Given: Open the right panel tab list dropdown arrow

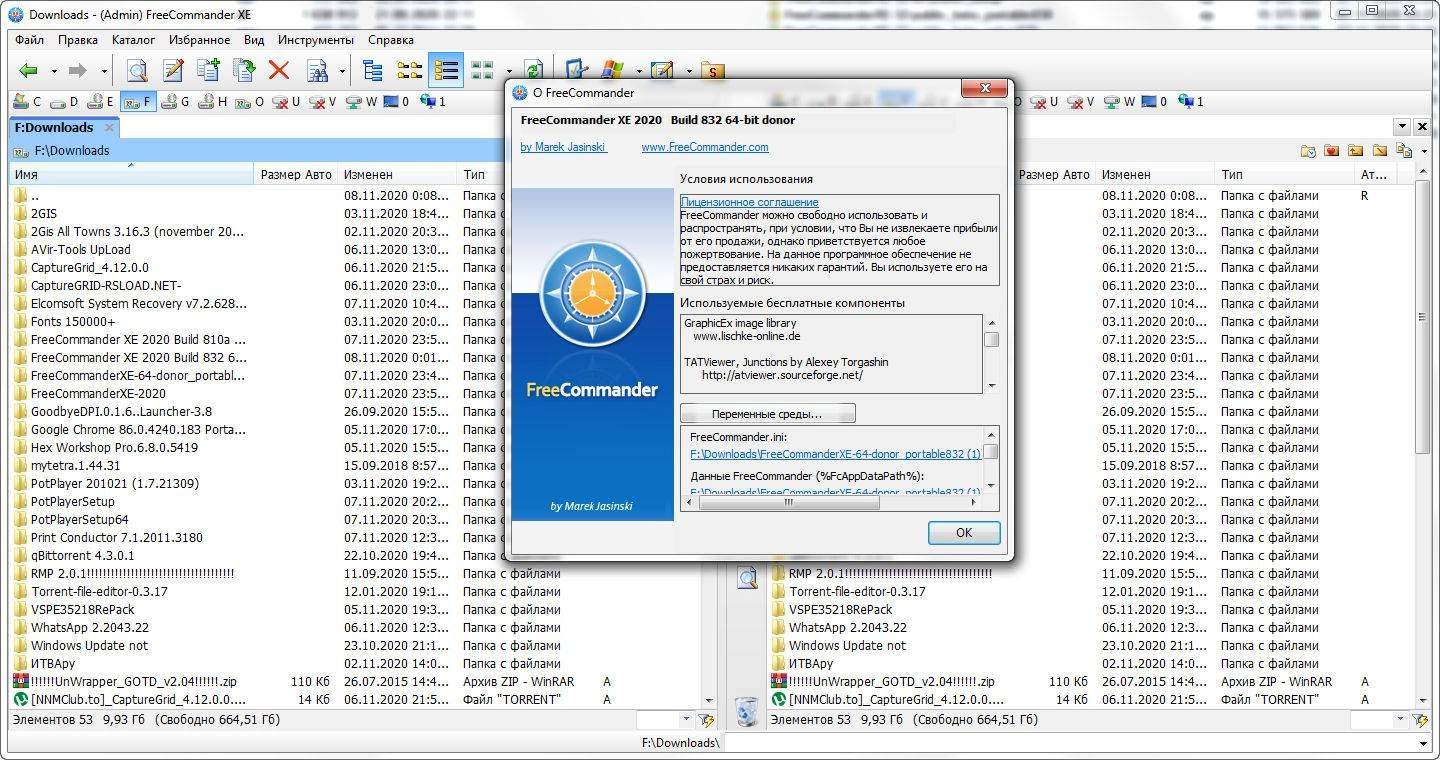Looking at the screenshot, I should click(x=1402, y=127).
